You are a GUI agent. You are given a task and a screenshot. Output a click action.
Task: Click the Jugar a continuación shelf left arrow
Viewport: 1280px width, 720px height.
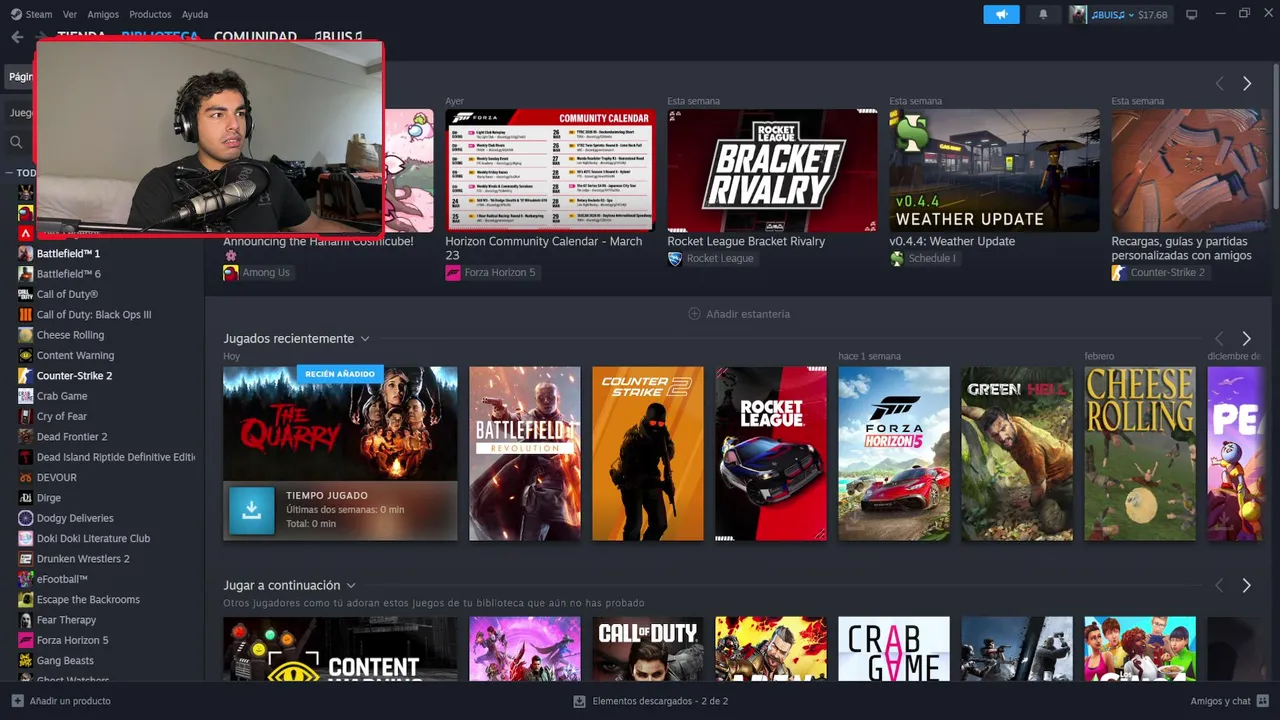(1219, 585)
